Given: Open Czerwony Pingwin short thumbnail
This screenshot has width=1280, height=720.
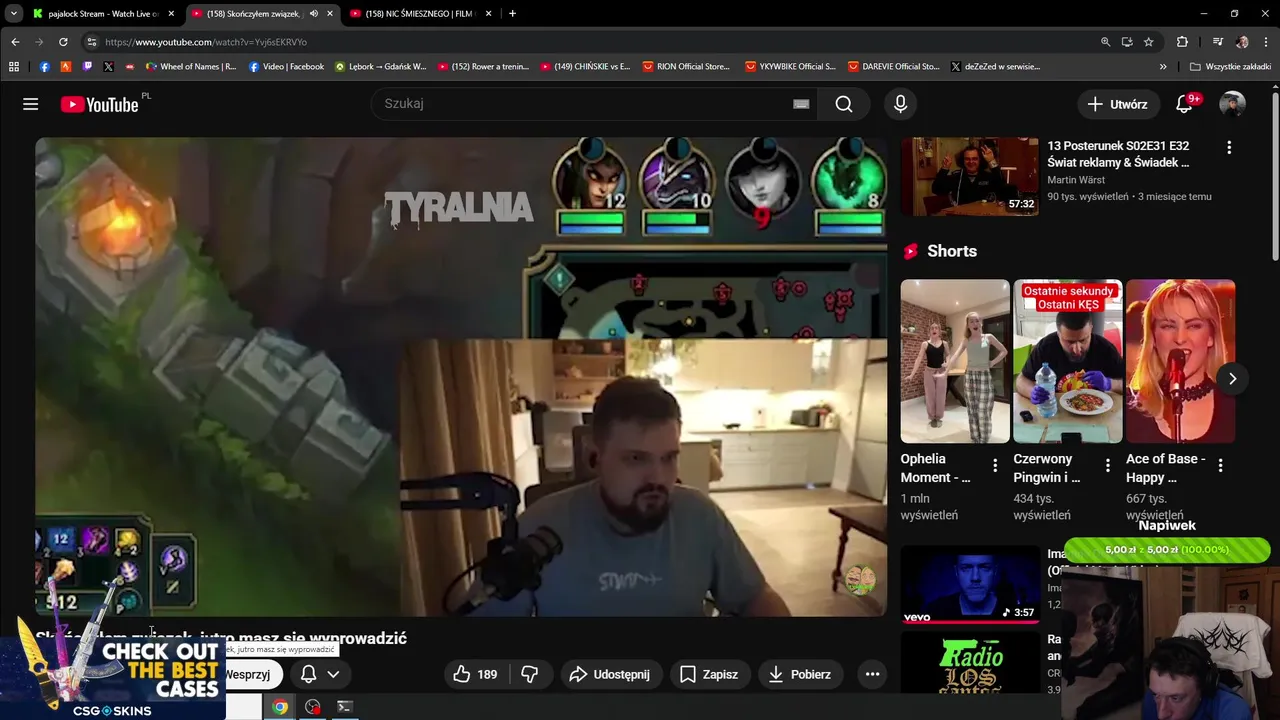Looking at the screenshot, I should 1068,361.
